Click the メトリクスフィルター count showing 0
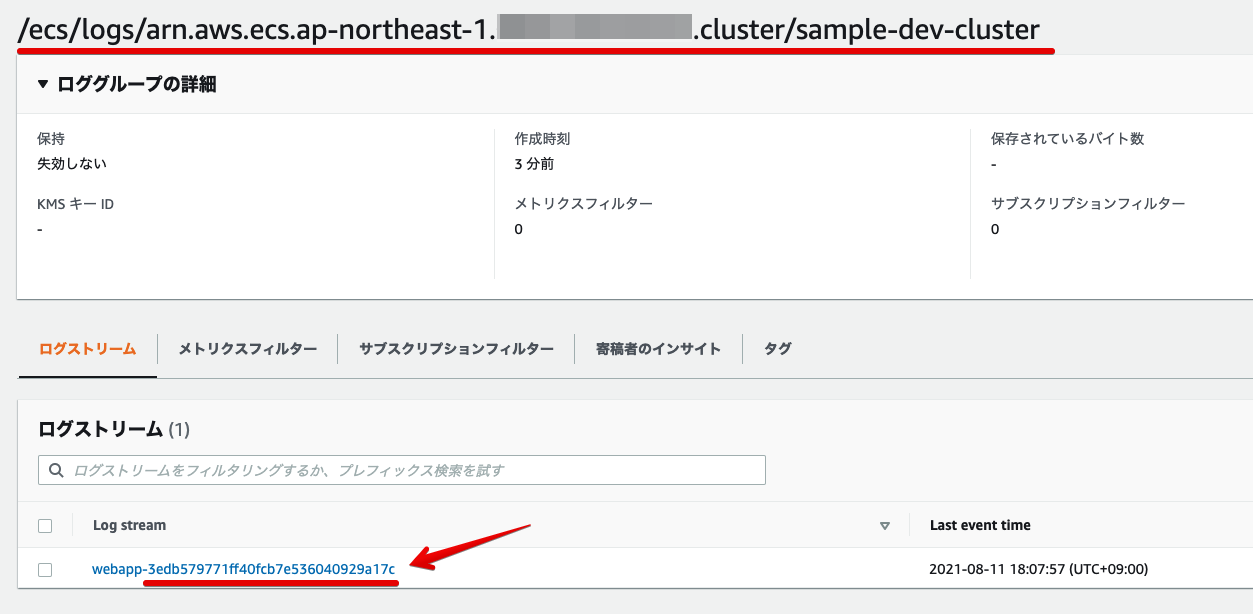Screen dimensions: 1253x614 [518, 228]
